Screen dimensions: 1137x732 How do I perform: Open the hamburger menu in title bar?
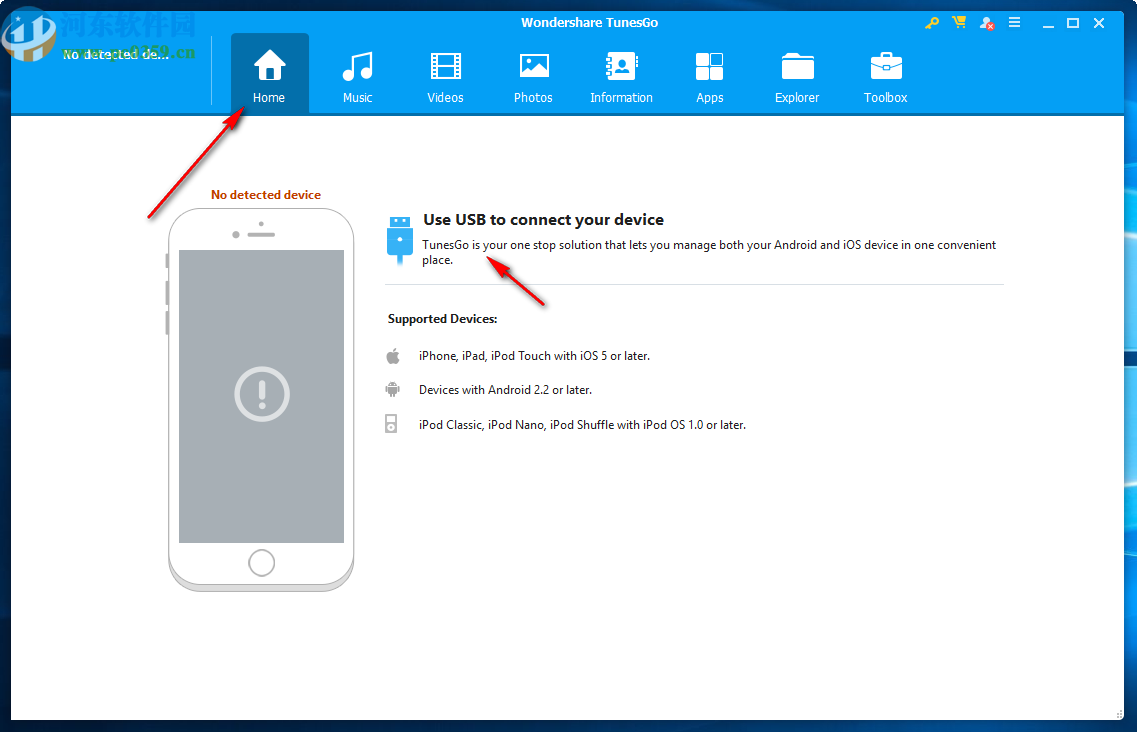coord(1014,22)
